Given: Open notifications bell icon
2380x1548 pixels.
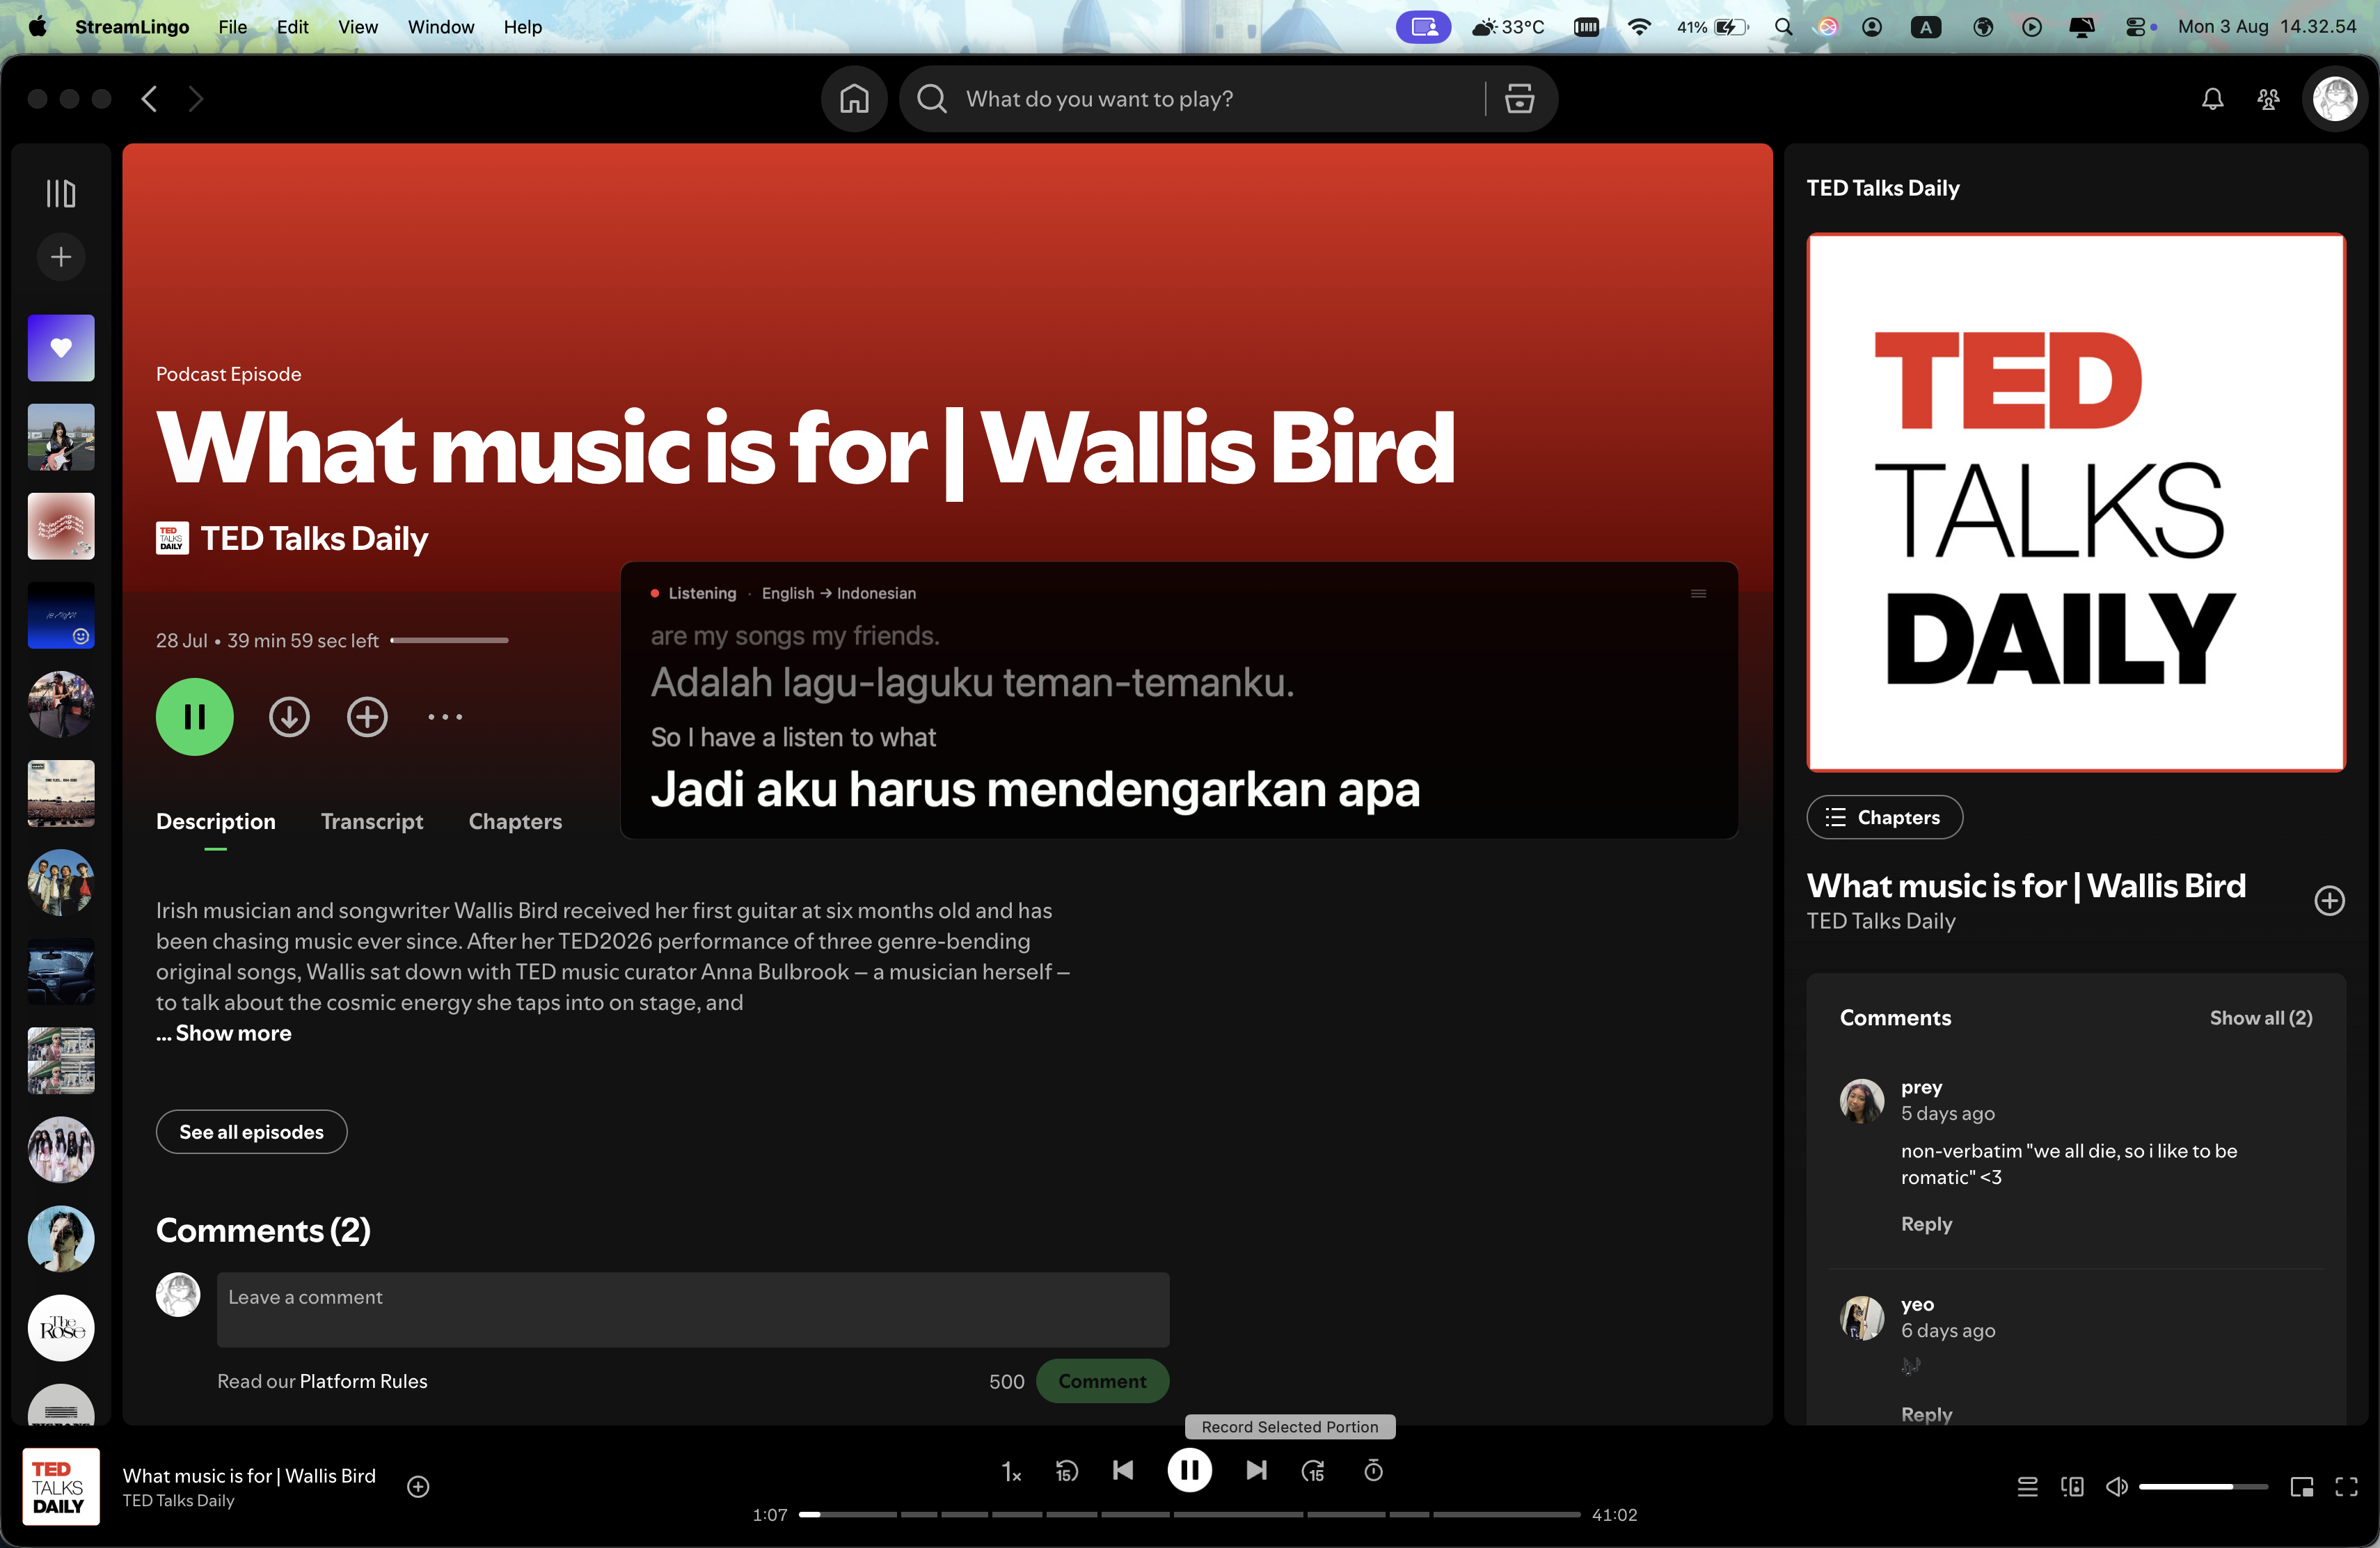Looking at the screenshot, I should pyautogui.click(x=2213, y=99).
